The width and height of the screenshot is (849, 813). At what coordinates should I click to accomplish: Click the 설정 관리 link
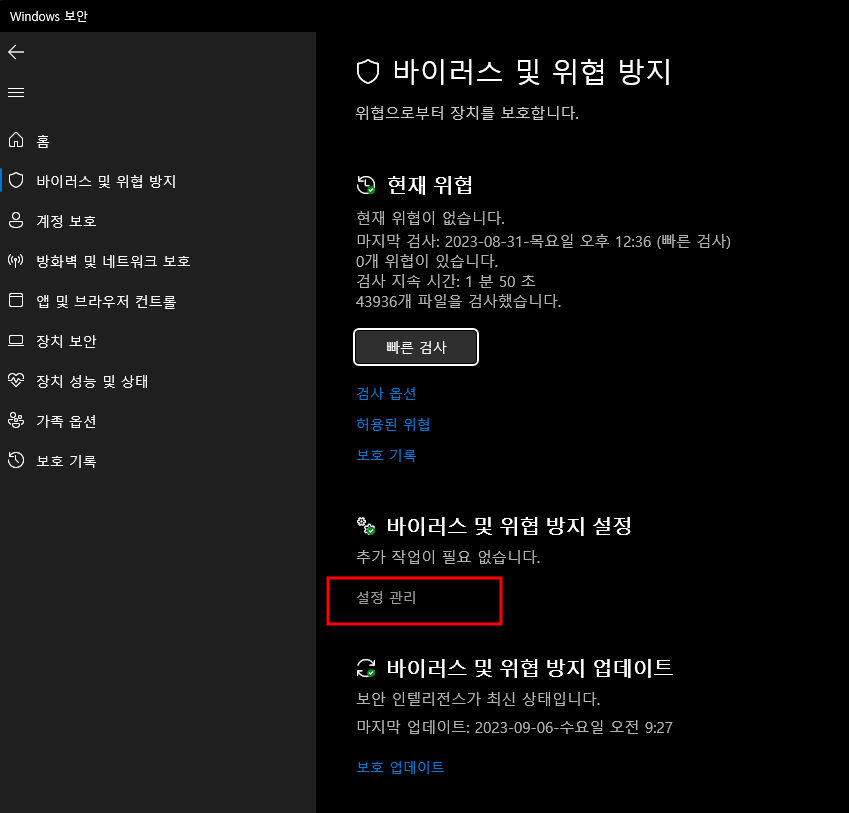tap(386, 598)
